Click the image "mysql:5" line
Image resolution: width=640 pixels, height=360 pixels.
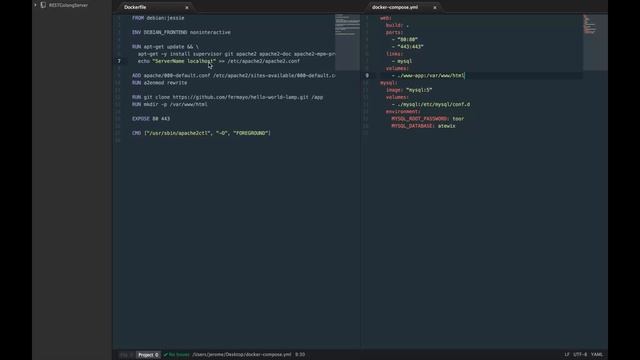409,90
